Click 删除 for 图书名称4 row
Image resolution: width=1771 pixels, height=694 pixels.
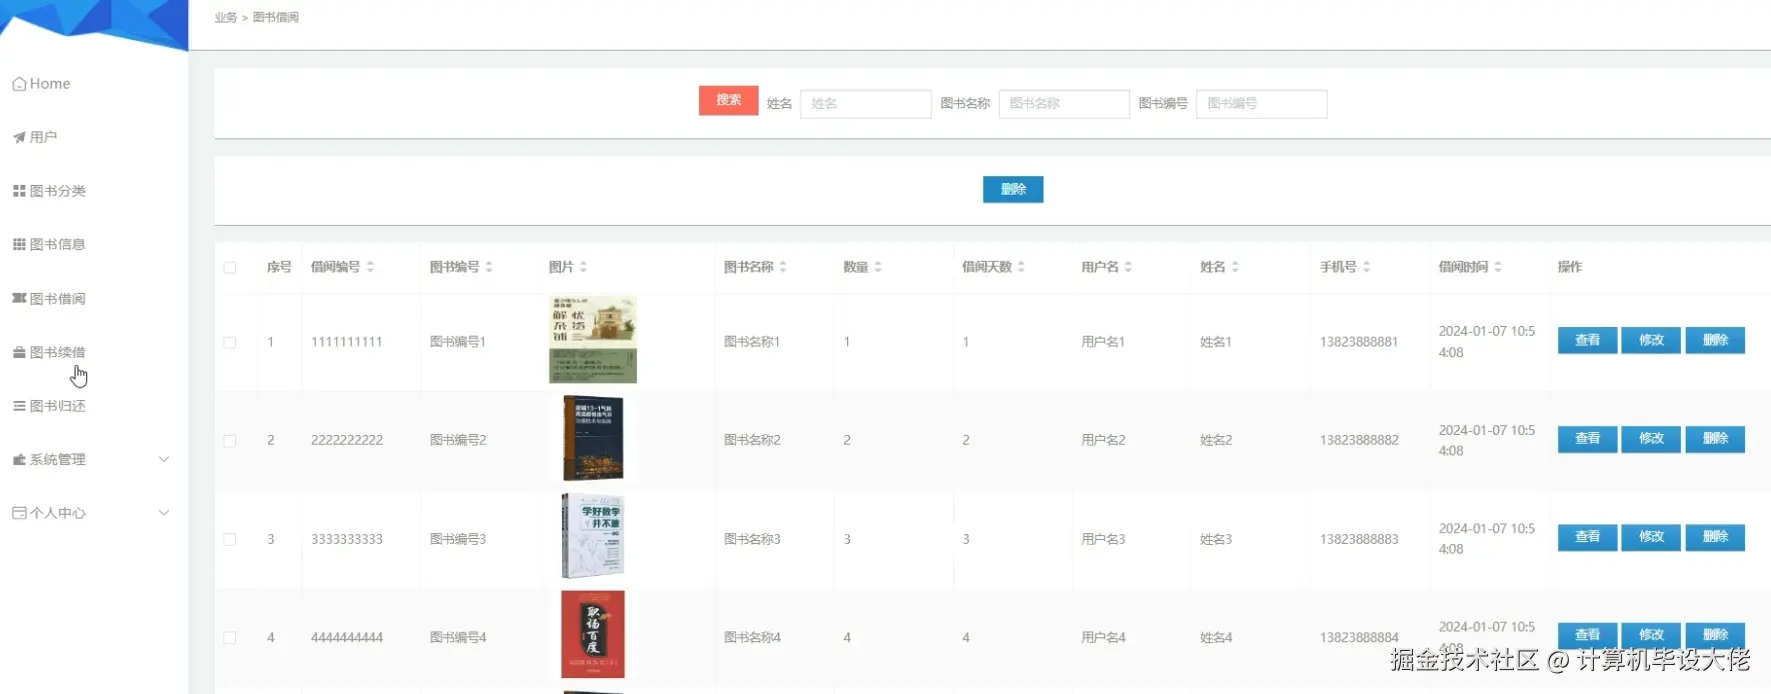click(x=1715, y=635)
